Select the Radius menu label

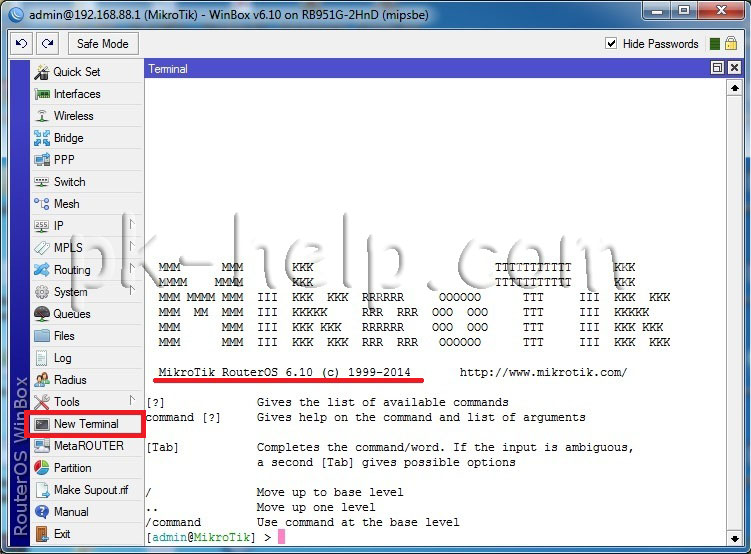(x=70, y=380)
